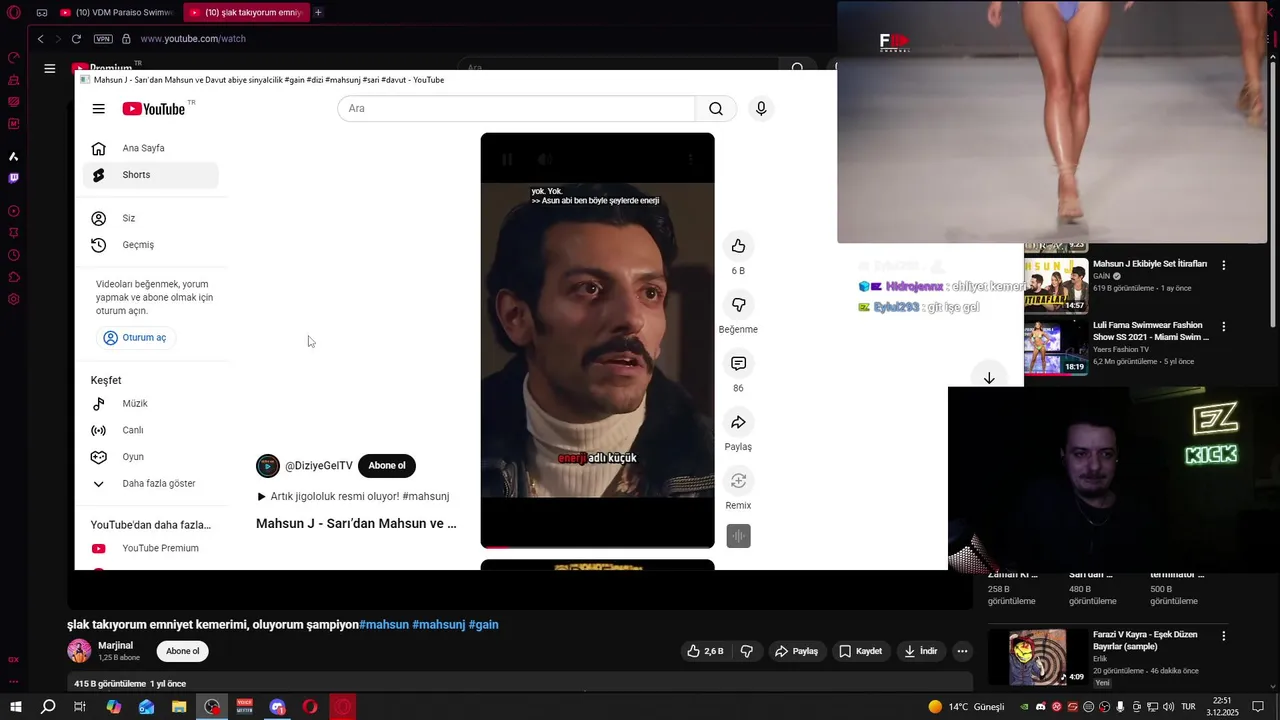Open Windows Start menu
Image resolution: width=1280 pixels, height=720 pixels.
(16, 707)
